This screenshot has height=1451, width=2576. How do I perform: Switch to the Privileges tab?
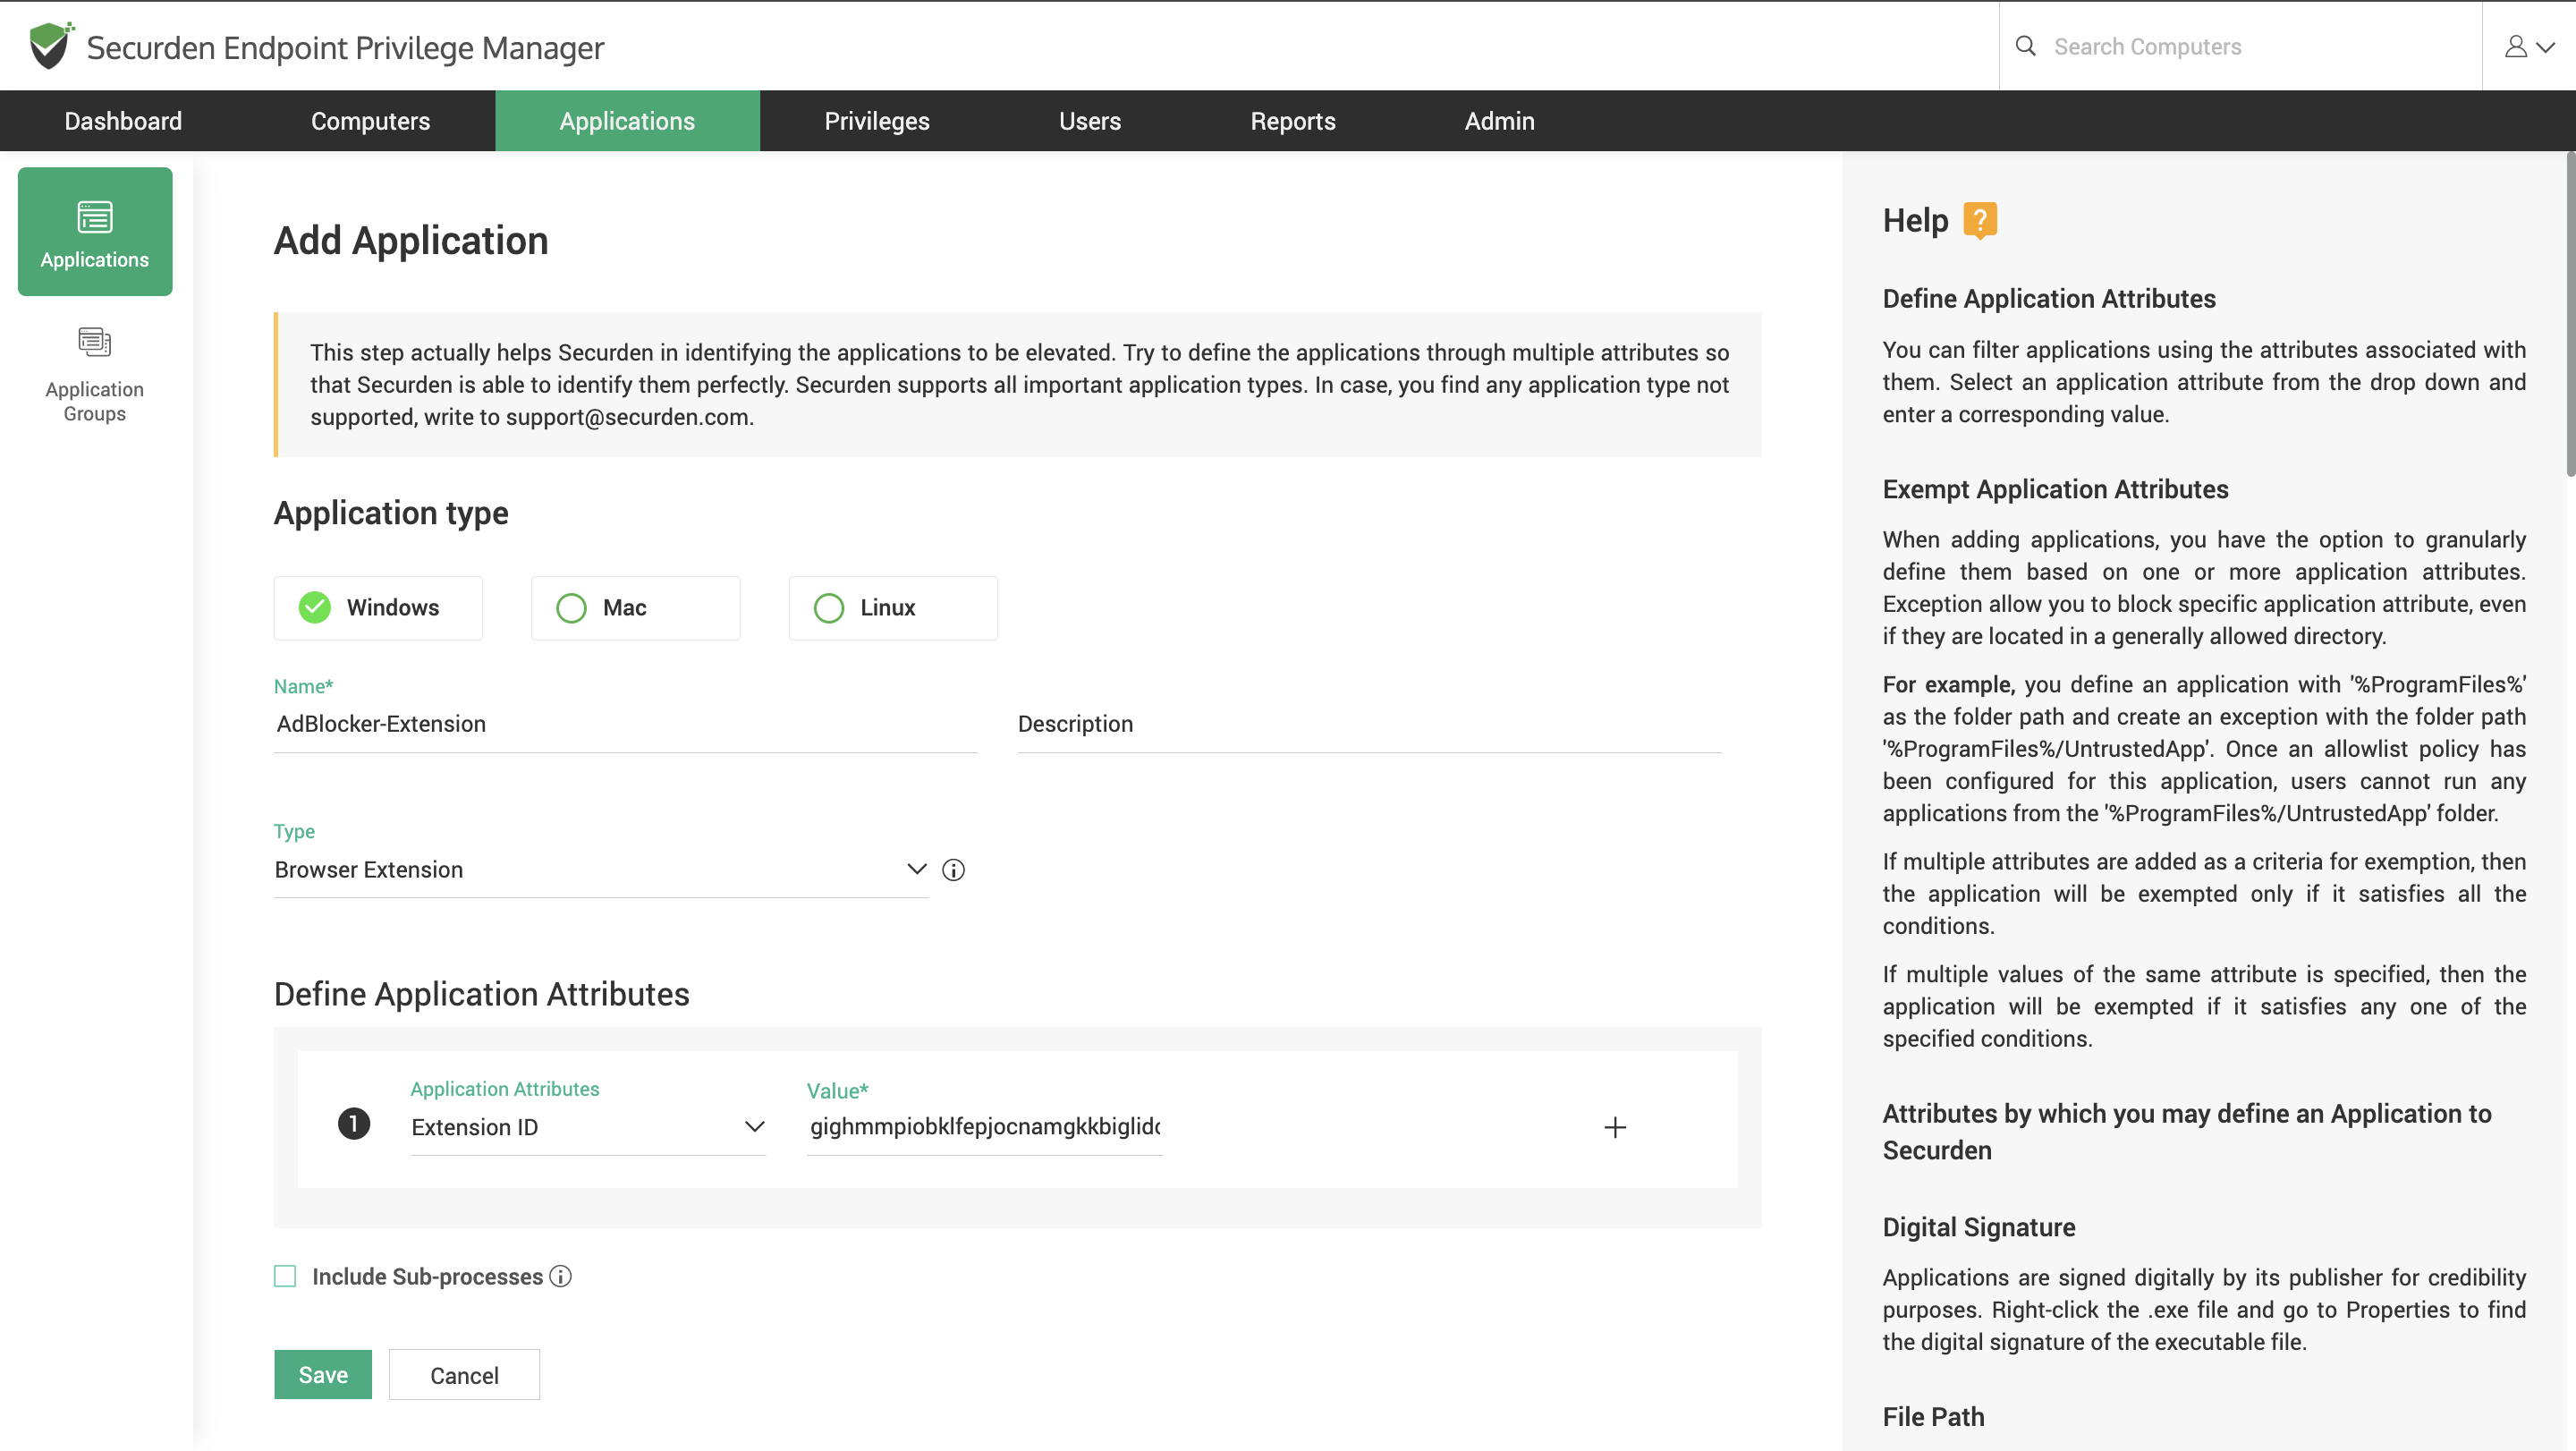point(877,121)
